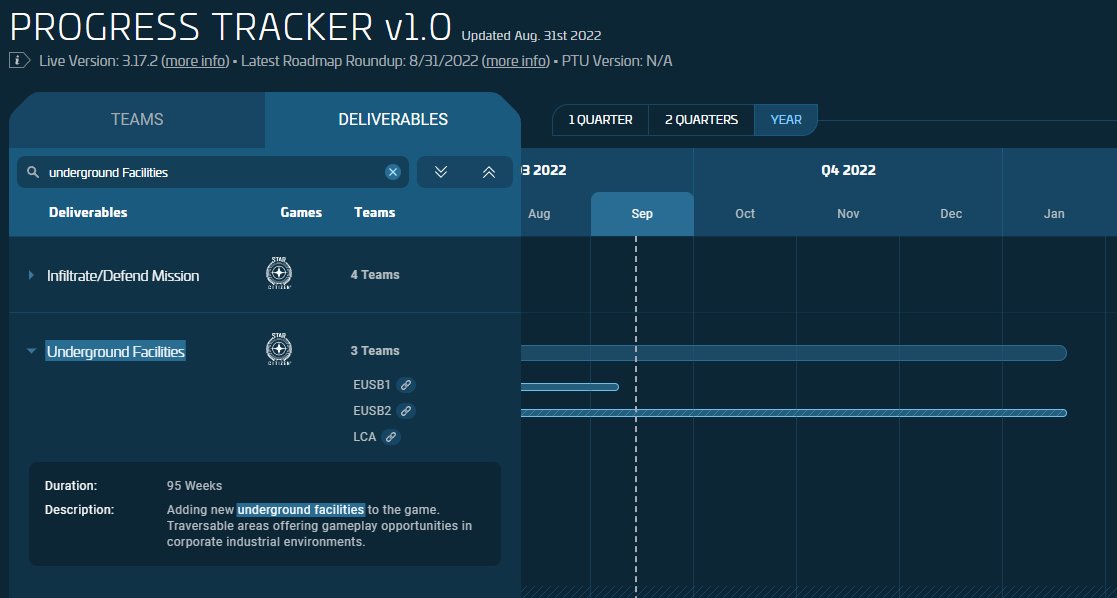Click the highlighted underground facilities description text
The image size is (1117, 598).
301,510
